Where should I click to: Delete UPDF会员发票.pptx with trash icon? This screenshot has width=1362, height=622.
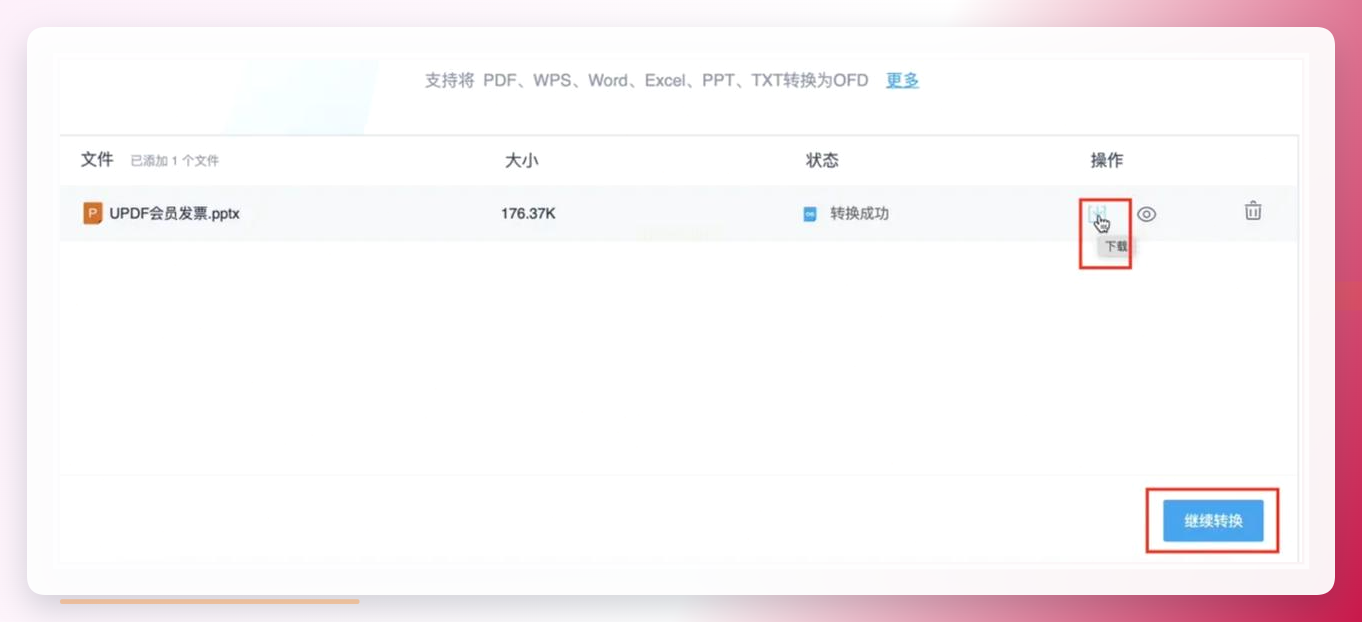1253,211
